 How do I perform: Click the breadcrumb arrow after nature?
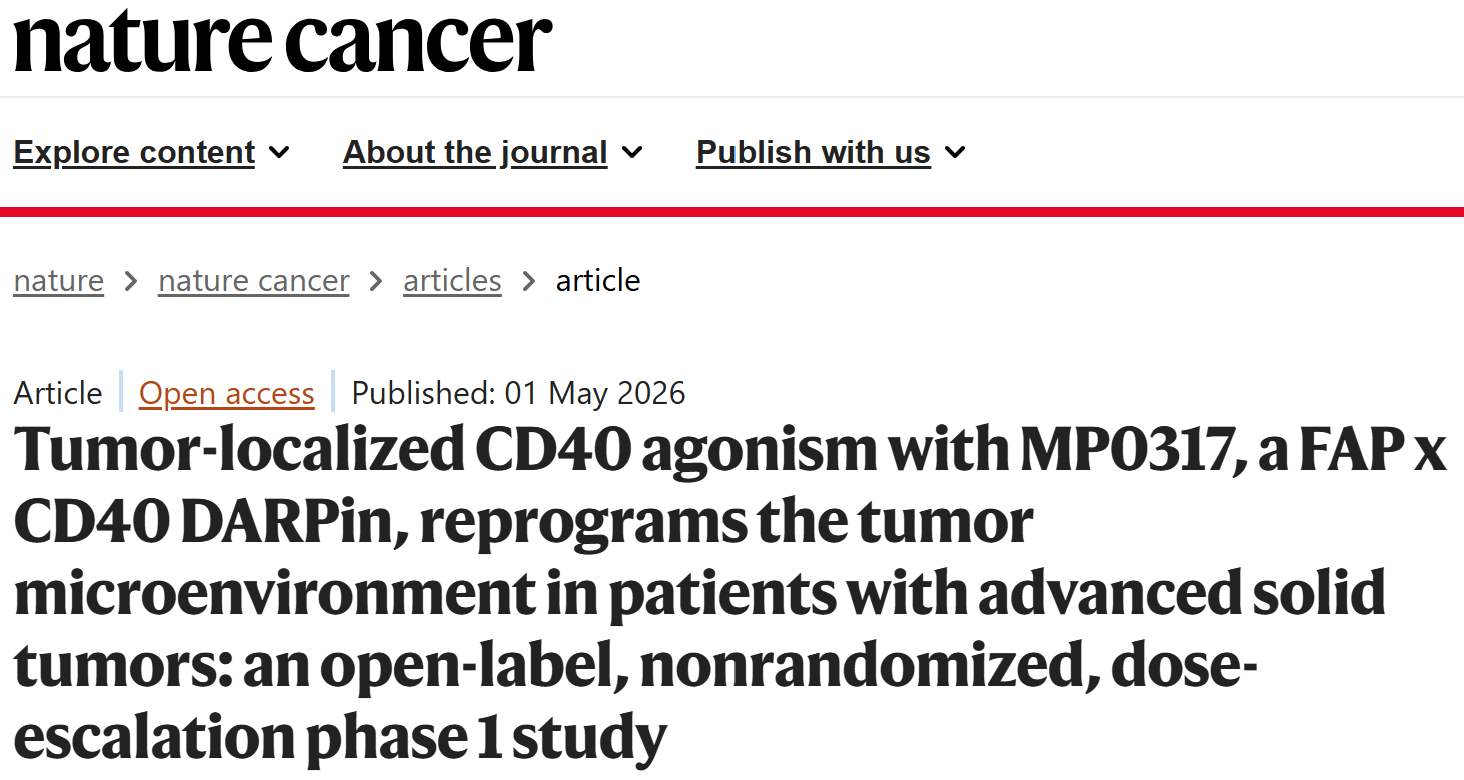coord(131,282)
